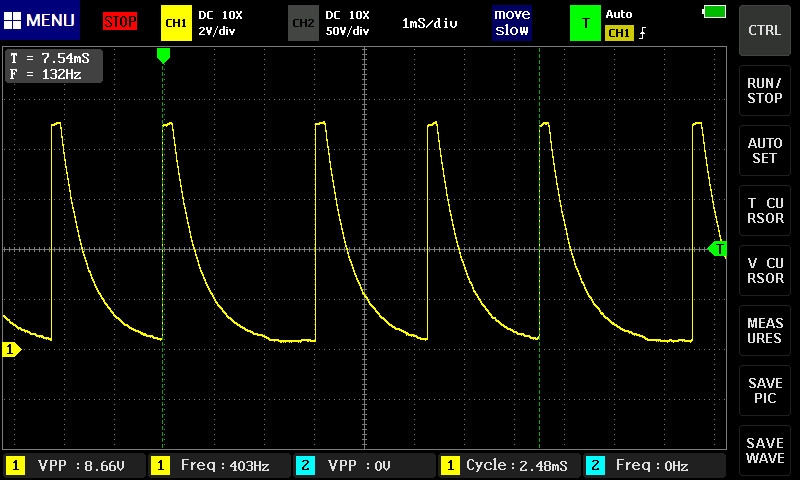
Task: Open the MEASURES button
Action: (x=764, y=331)
